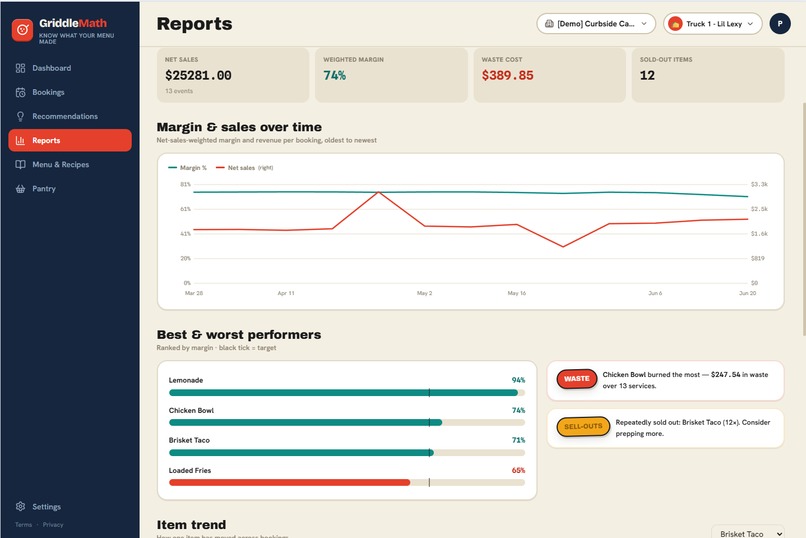Screen dimensions: 806x538
Task: Click the Waste Cost $389.85 card
Action: point(549,75)
